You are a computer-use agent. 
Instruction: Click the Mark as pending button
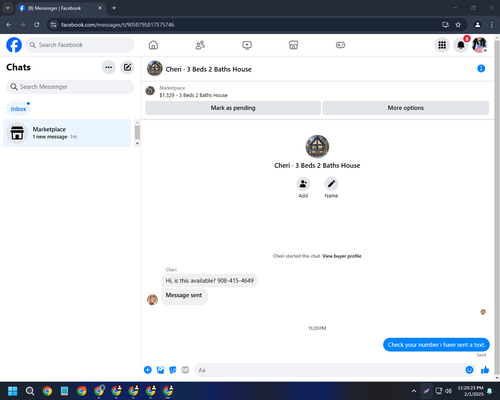click(233, 108)
